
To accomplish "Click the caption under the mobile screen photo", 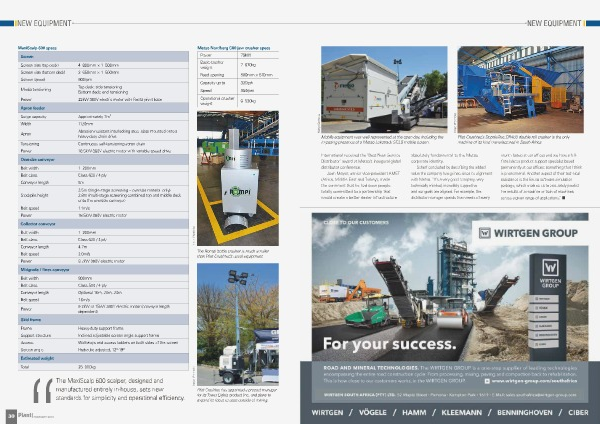I will pyautogui.click(x=382, y=139).
